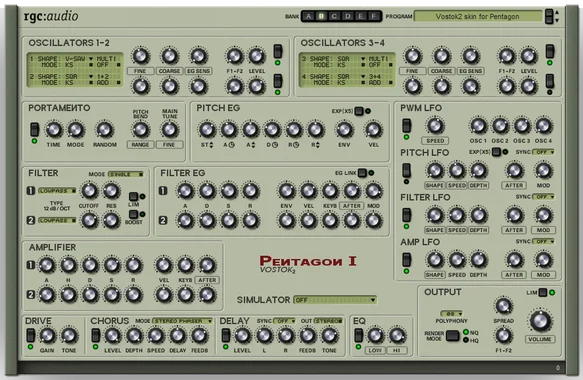Select bank C
Screen dimensions: 583x380
pos(335,16)
